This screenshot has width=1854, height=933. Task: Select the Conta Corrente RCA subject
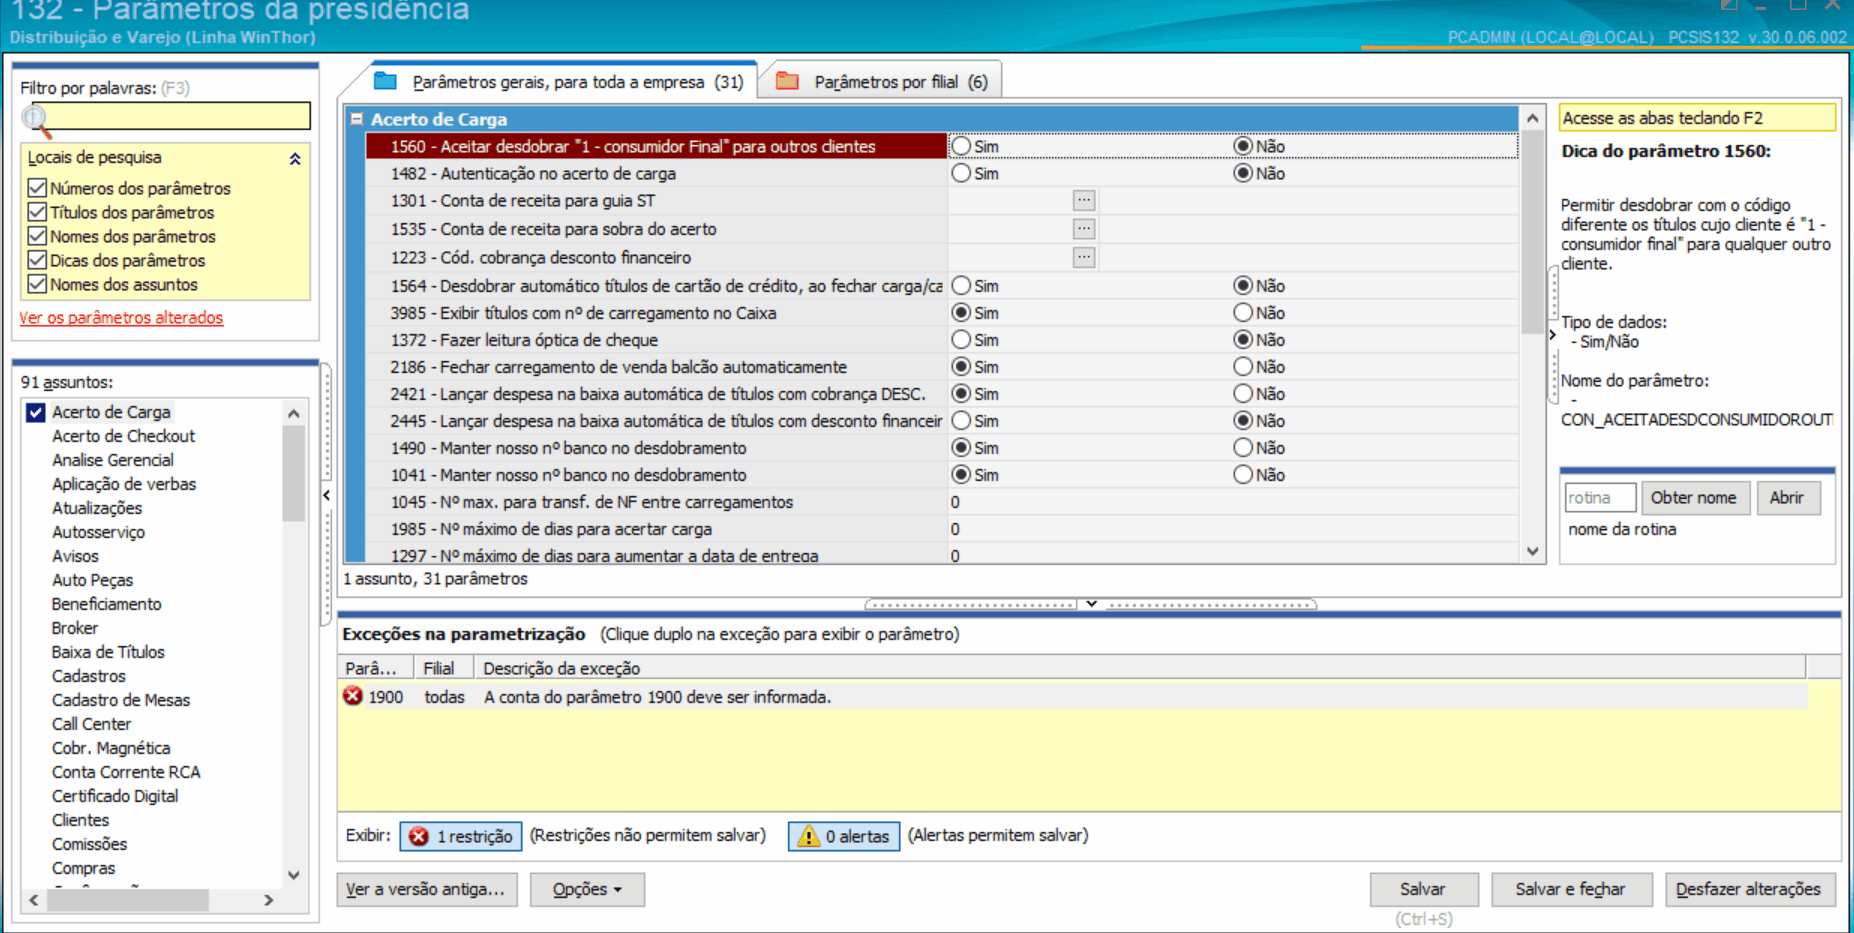coord(126,772)
